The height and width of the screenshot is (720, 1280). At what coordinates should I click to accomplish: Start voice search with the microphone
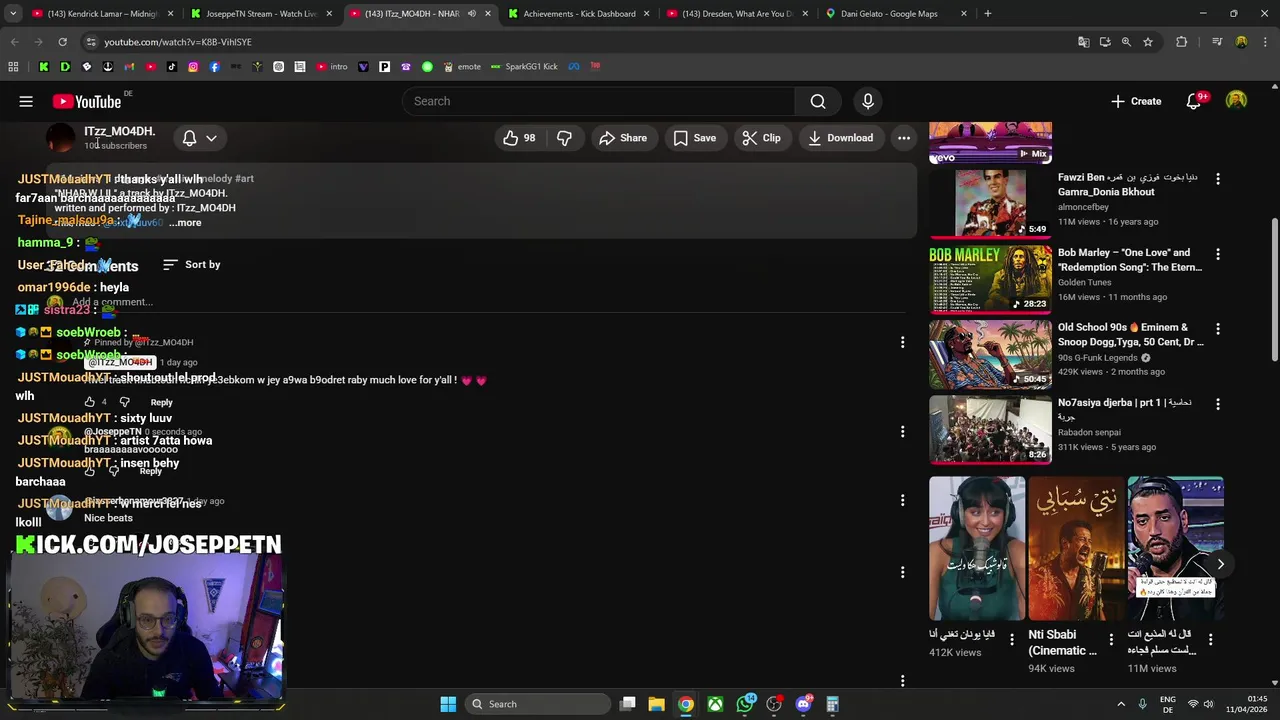click(868, 101)
